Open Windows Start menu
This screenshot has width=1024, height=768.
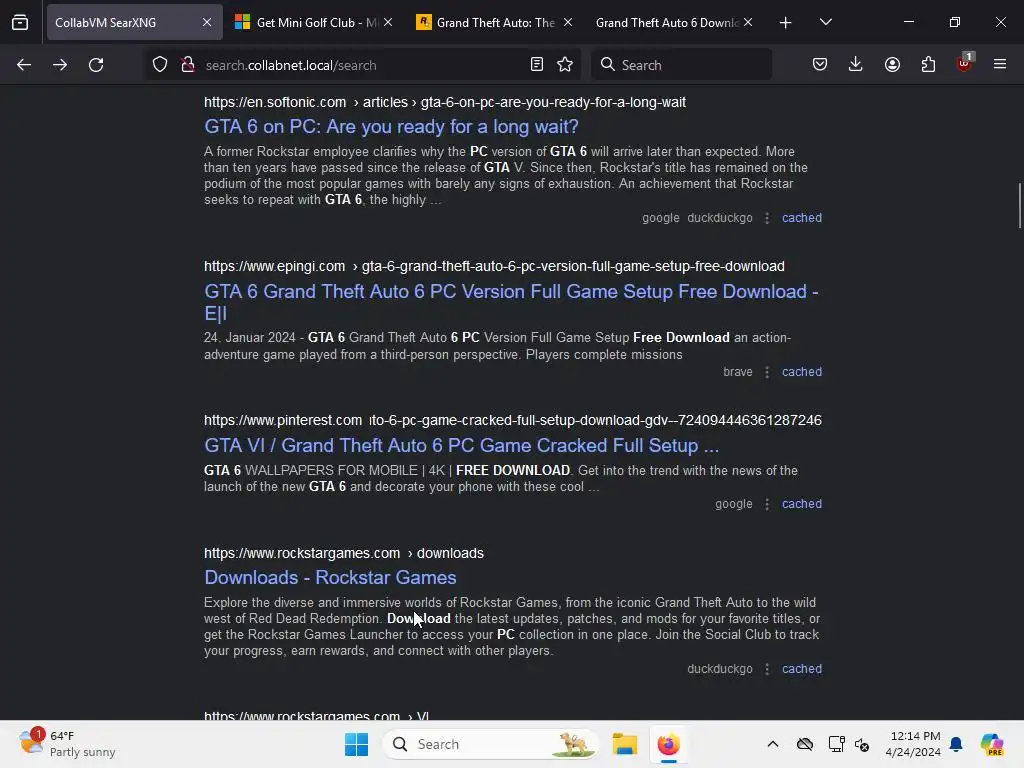point(356,744)
